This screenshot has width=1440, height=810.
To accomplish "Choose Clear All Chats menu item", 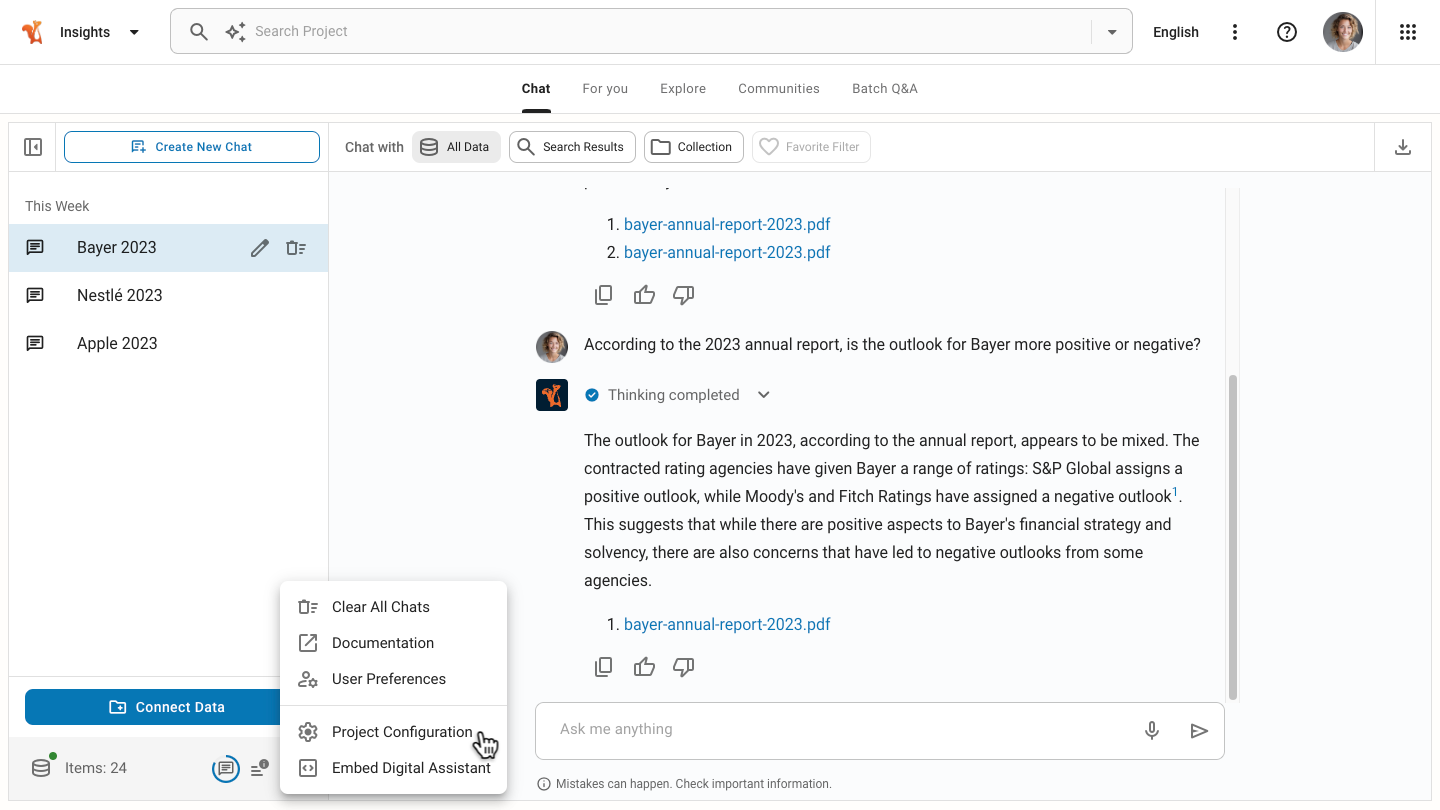I will [x=393, y=607].
